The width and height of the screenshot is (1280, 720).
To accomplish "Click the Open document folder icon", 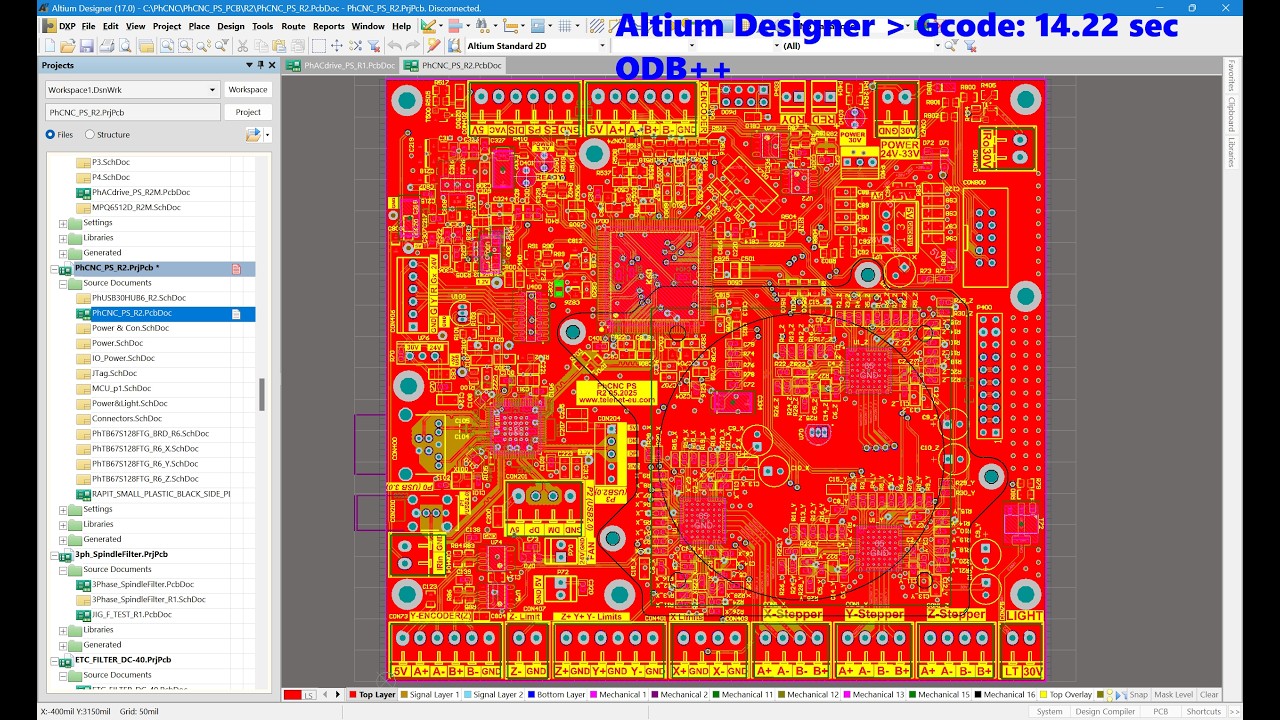I will pyautogui.click(x=68, y=46).
